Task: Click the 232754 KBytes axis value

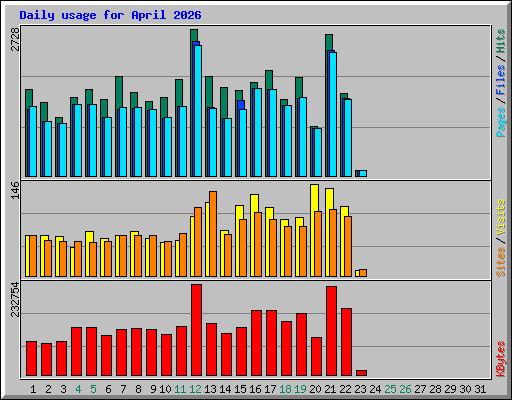Action: pos(15,299)
